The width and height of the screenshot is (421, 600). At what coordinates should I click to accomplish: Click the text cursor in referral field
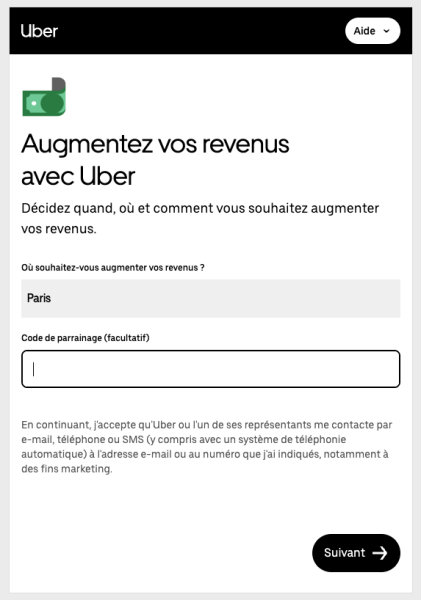pos(34,369)
